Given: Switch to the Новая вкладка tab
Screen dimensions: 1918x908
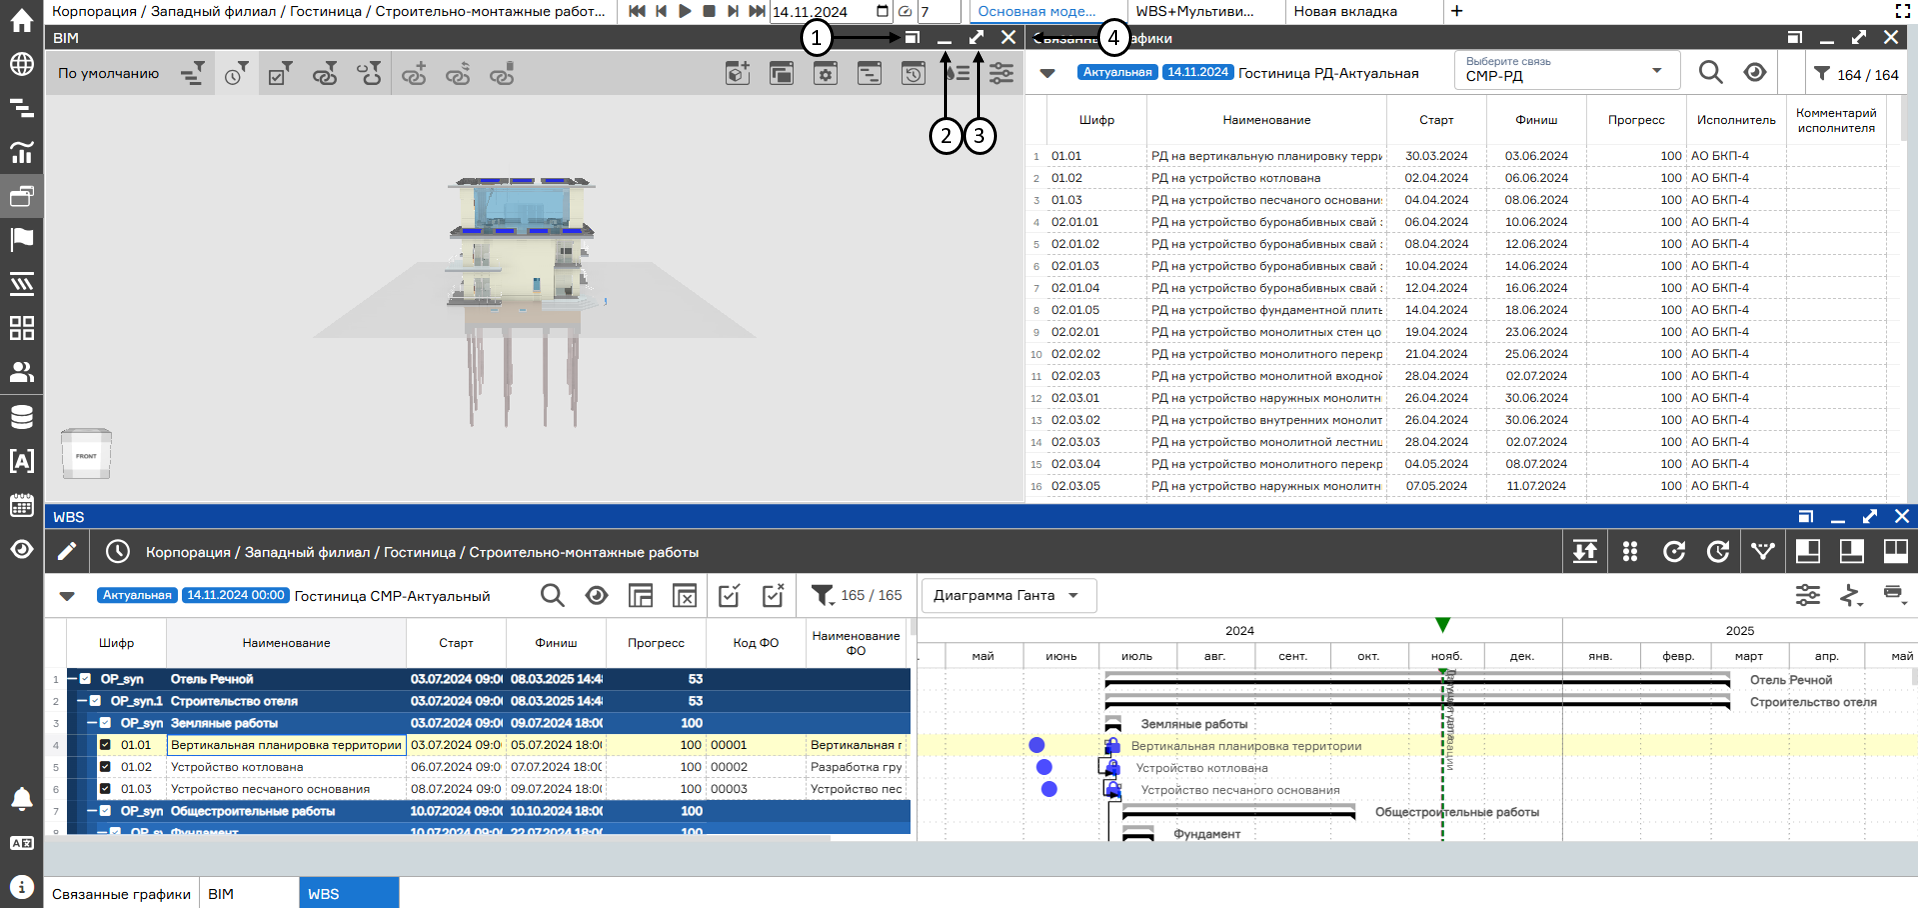Looking at the screenshot, I should click(1364, 11).
